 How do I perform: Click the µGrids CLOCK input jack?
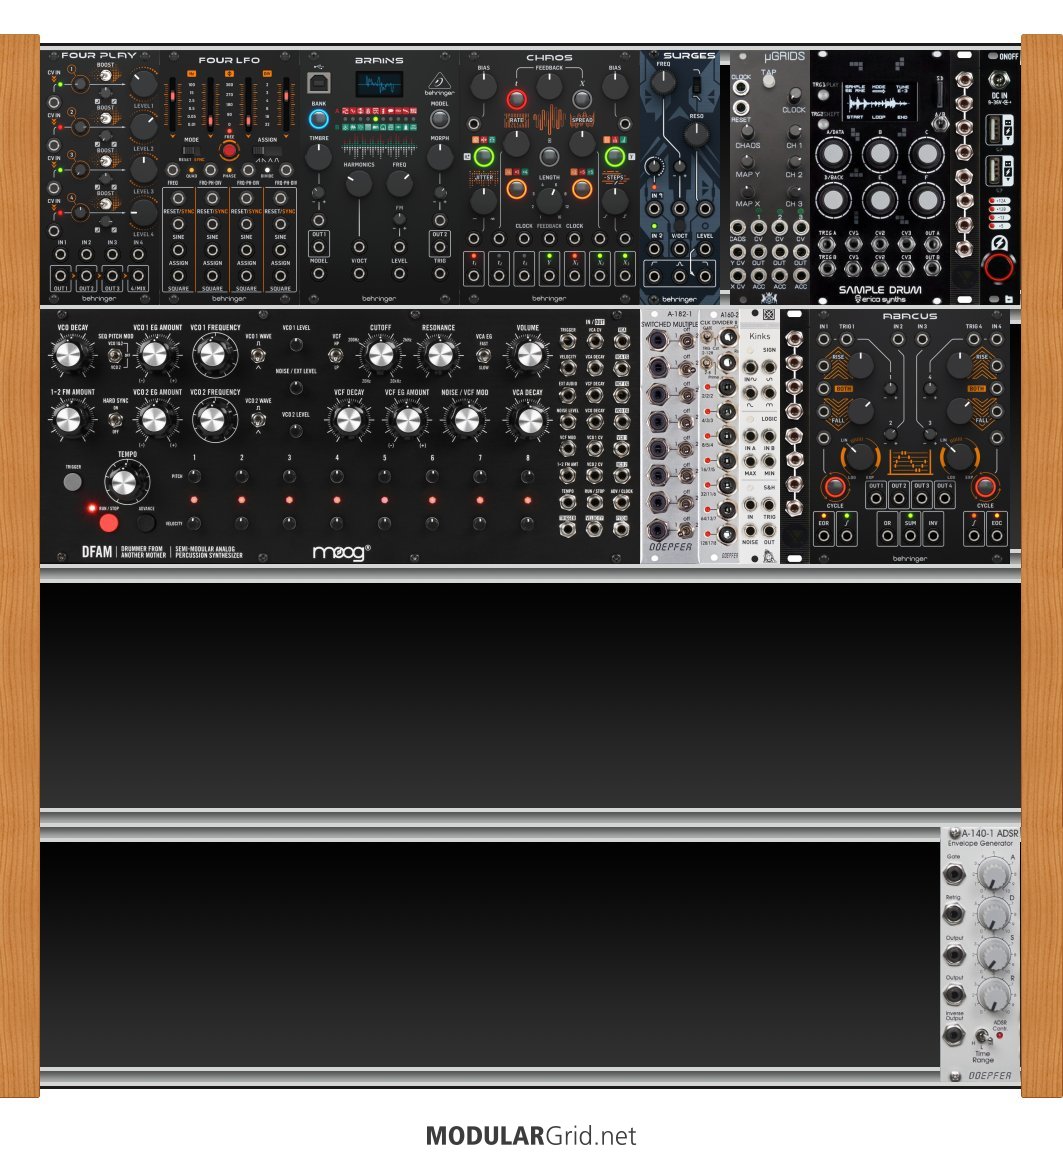click(741, 89)
